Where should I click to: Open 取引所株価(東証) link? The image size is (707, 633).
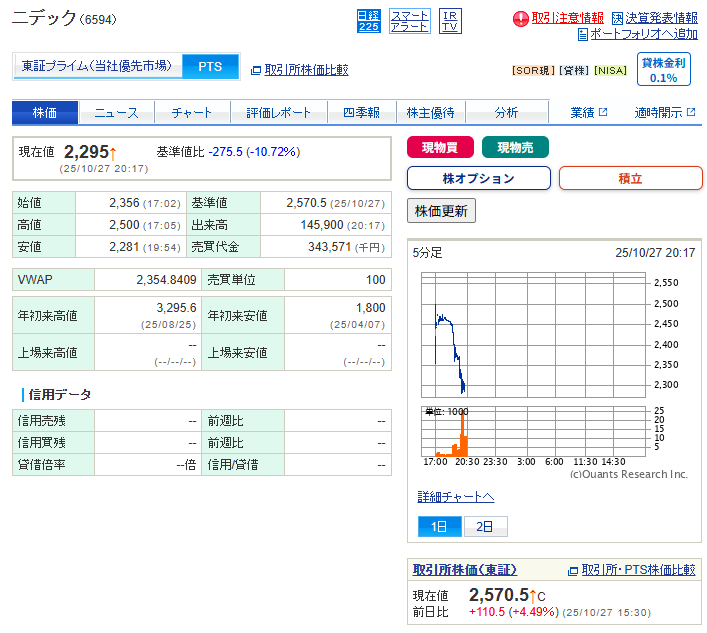[464, 570]
